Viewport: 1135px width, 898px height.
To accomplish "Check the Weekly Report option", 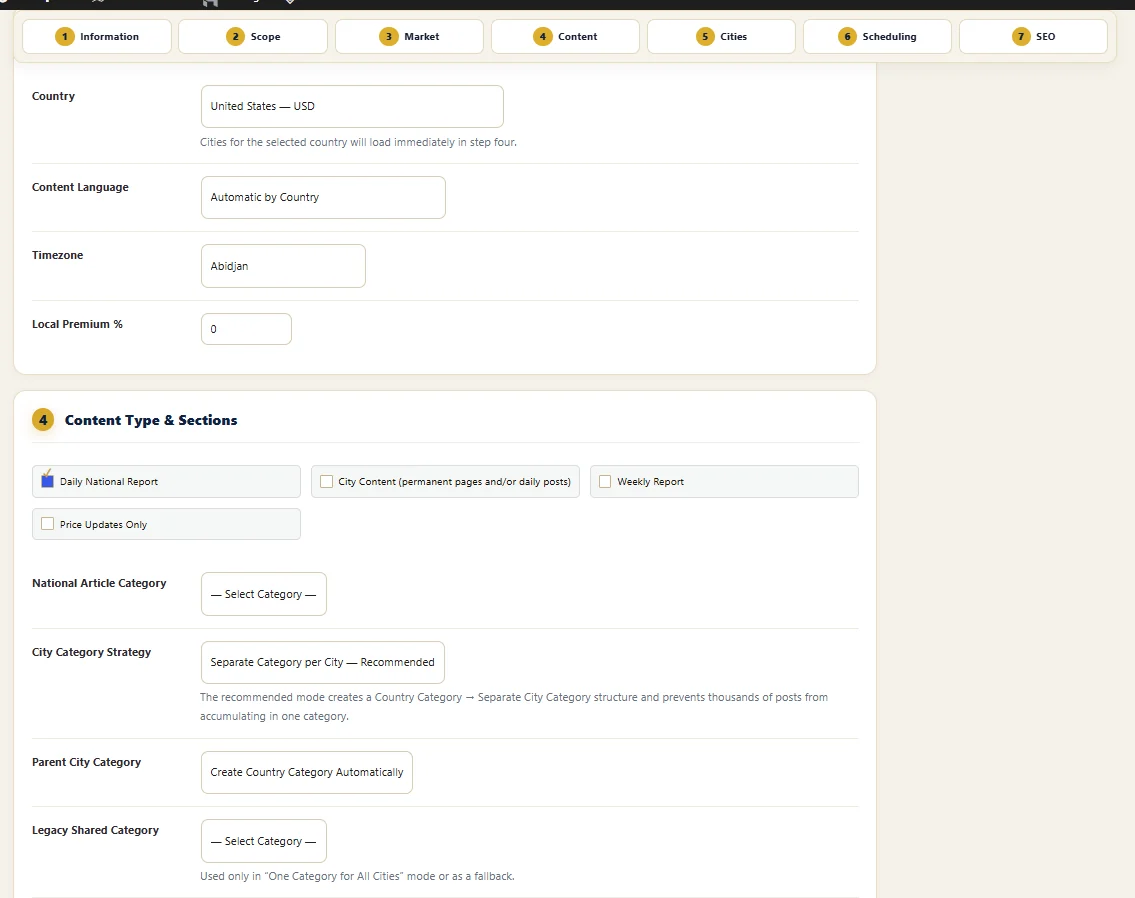I will (x=605, y=481).
